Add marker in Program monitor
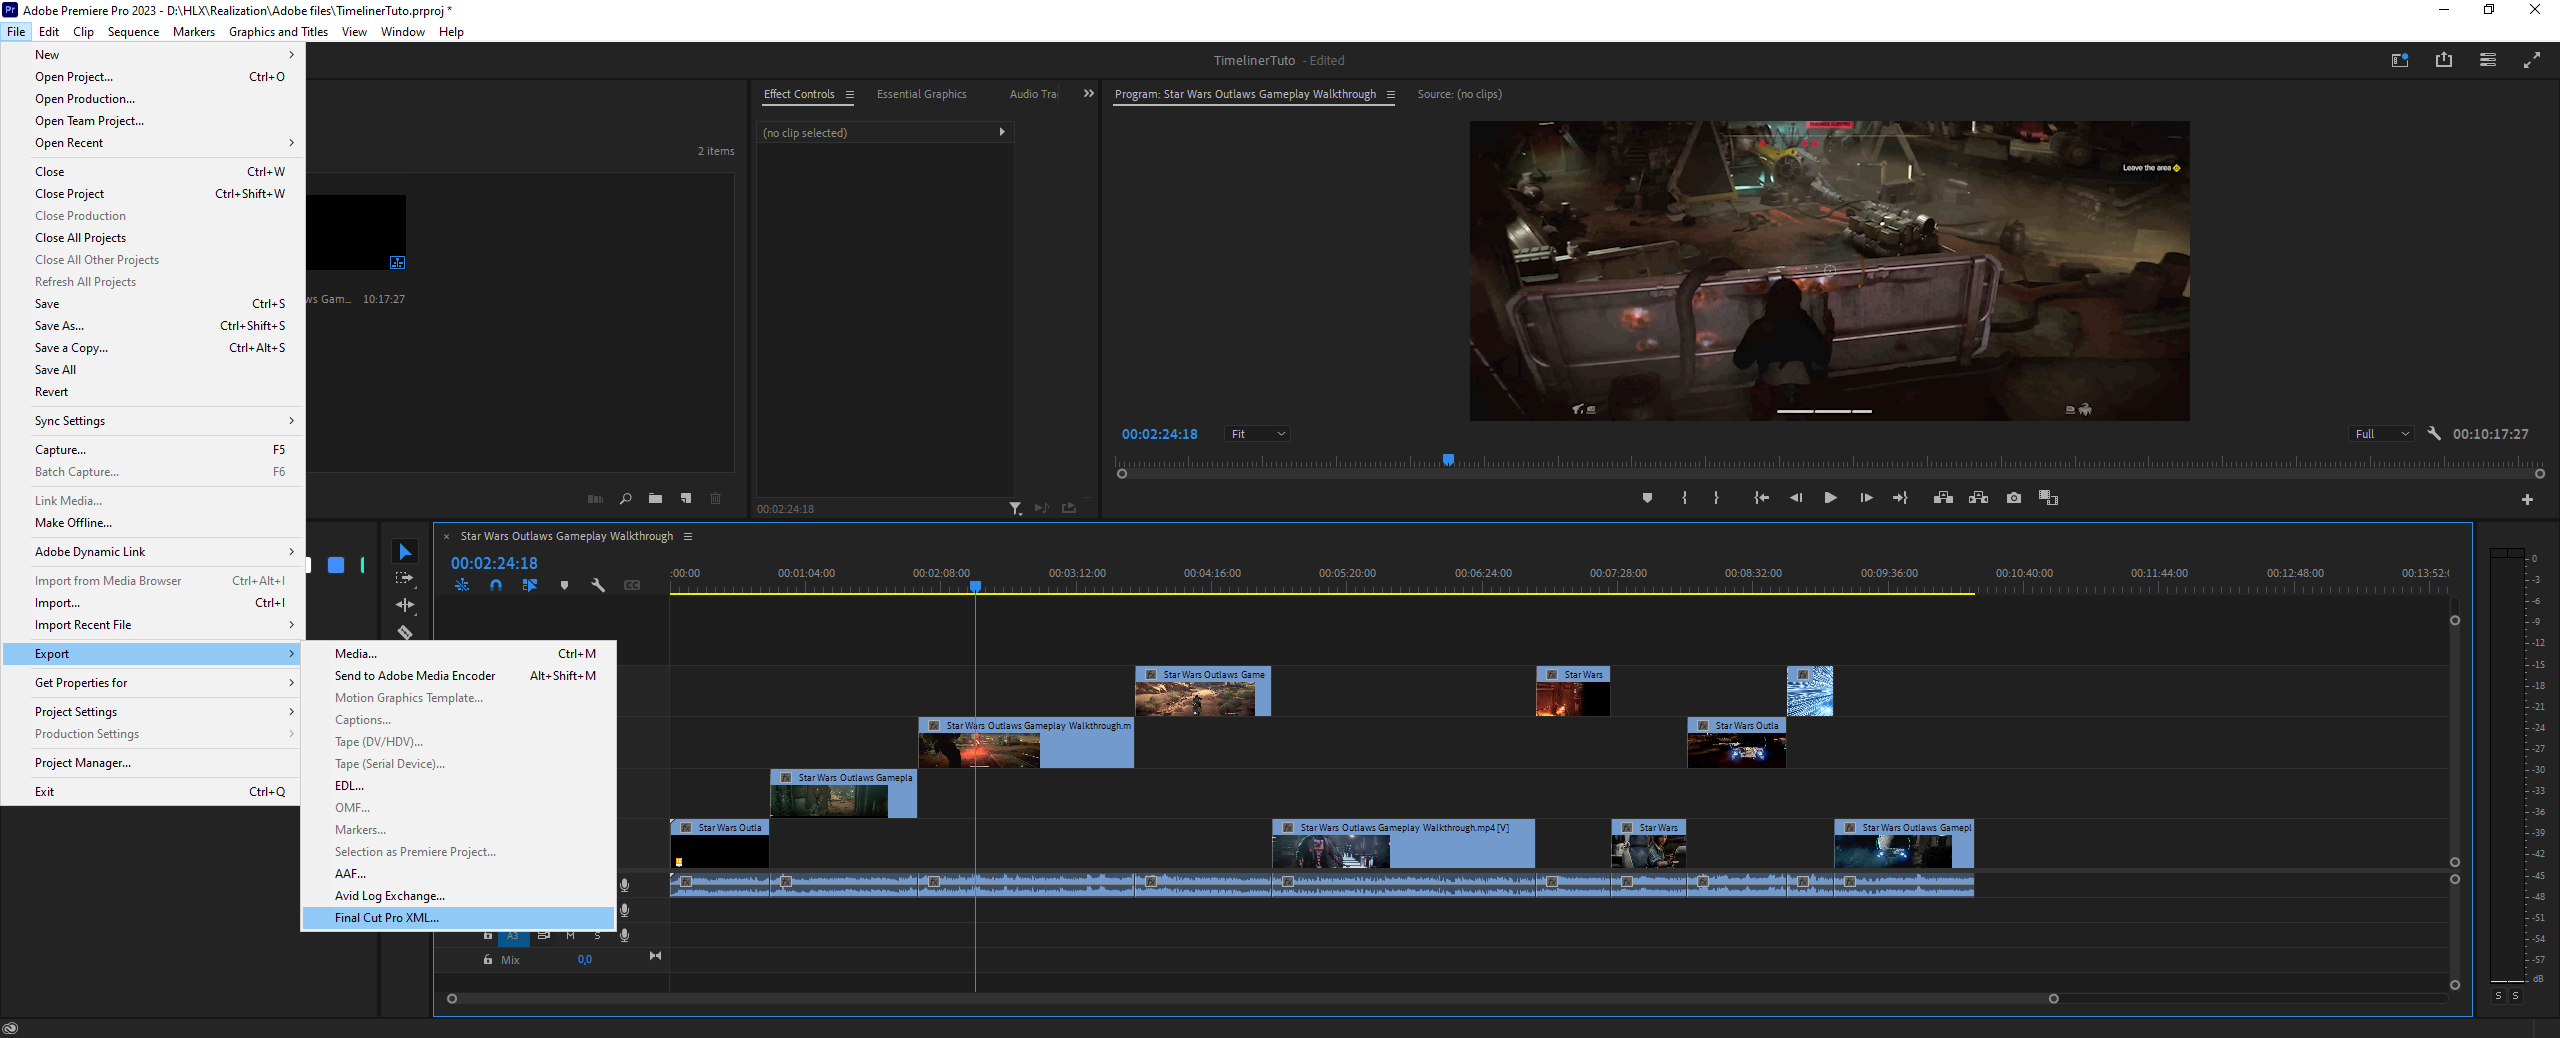This screenshot has width=2560, height=1038. (x=1647, y=498)
